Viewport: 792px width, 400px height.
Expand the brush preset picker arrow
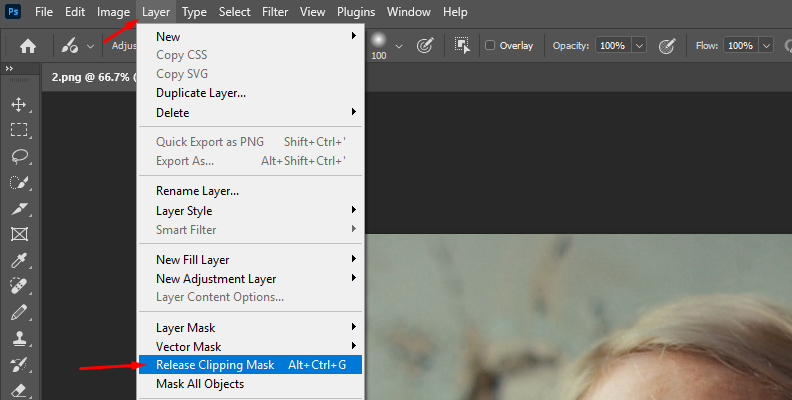click(x=399, y=46)
